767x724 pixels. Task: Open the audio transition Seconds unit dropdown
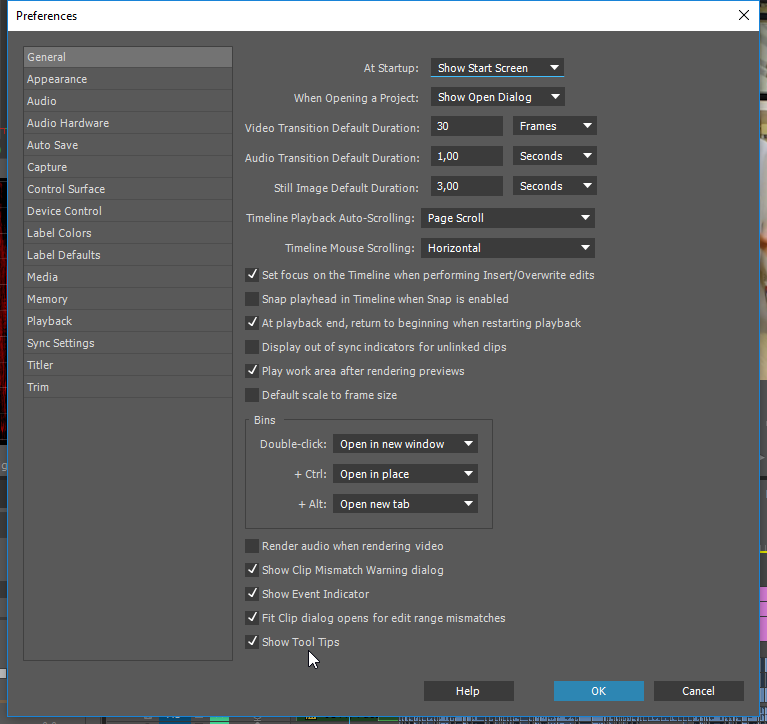pos(555,156)
